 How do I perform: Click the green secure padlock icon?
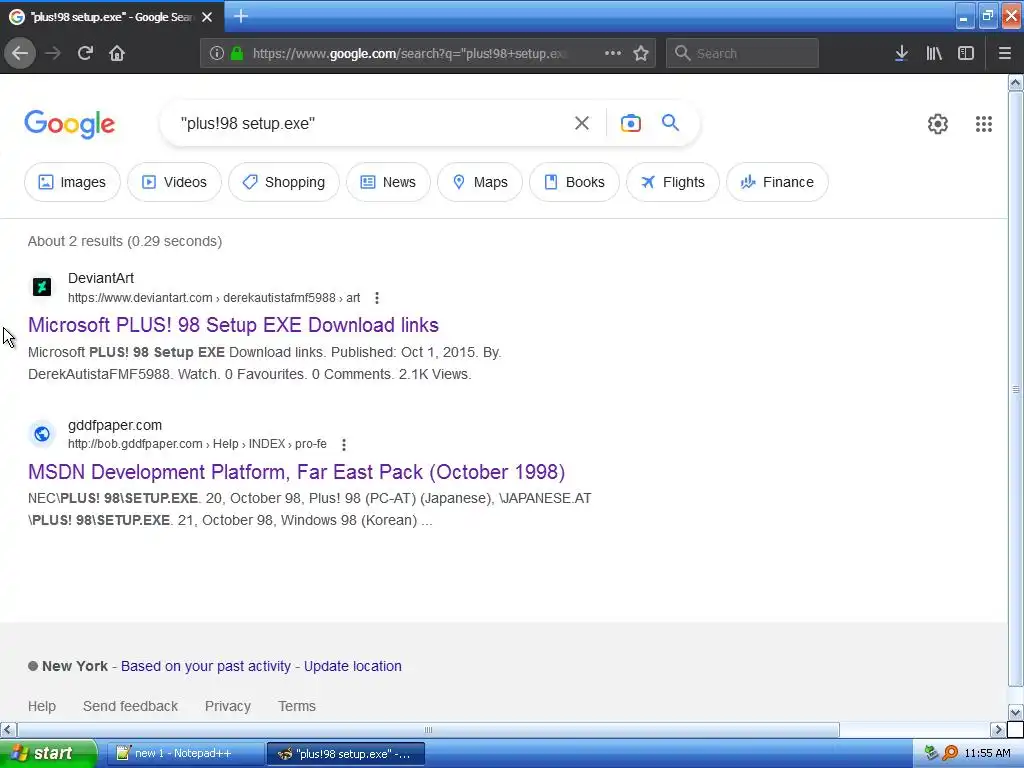[237, 53]
